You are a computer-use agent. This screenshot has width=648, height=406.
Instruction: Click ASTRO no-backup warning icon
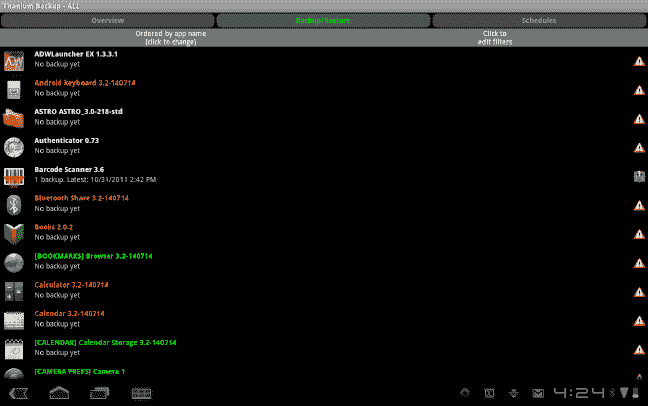639,119
